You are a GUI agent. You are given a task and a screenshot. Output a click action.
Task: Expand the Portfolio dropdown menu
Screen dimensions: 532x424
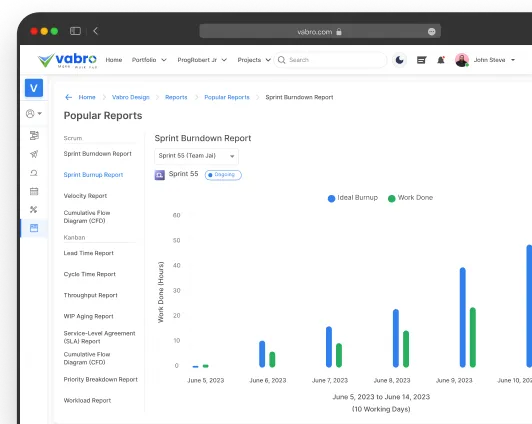[149, 60]
